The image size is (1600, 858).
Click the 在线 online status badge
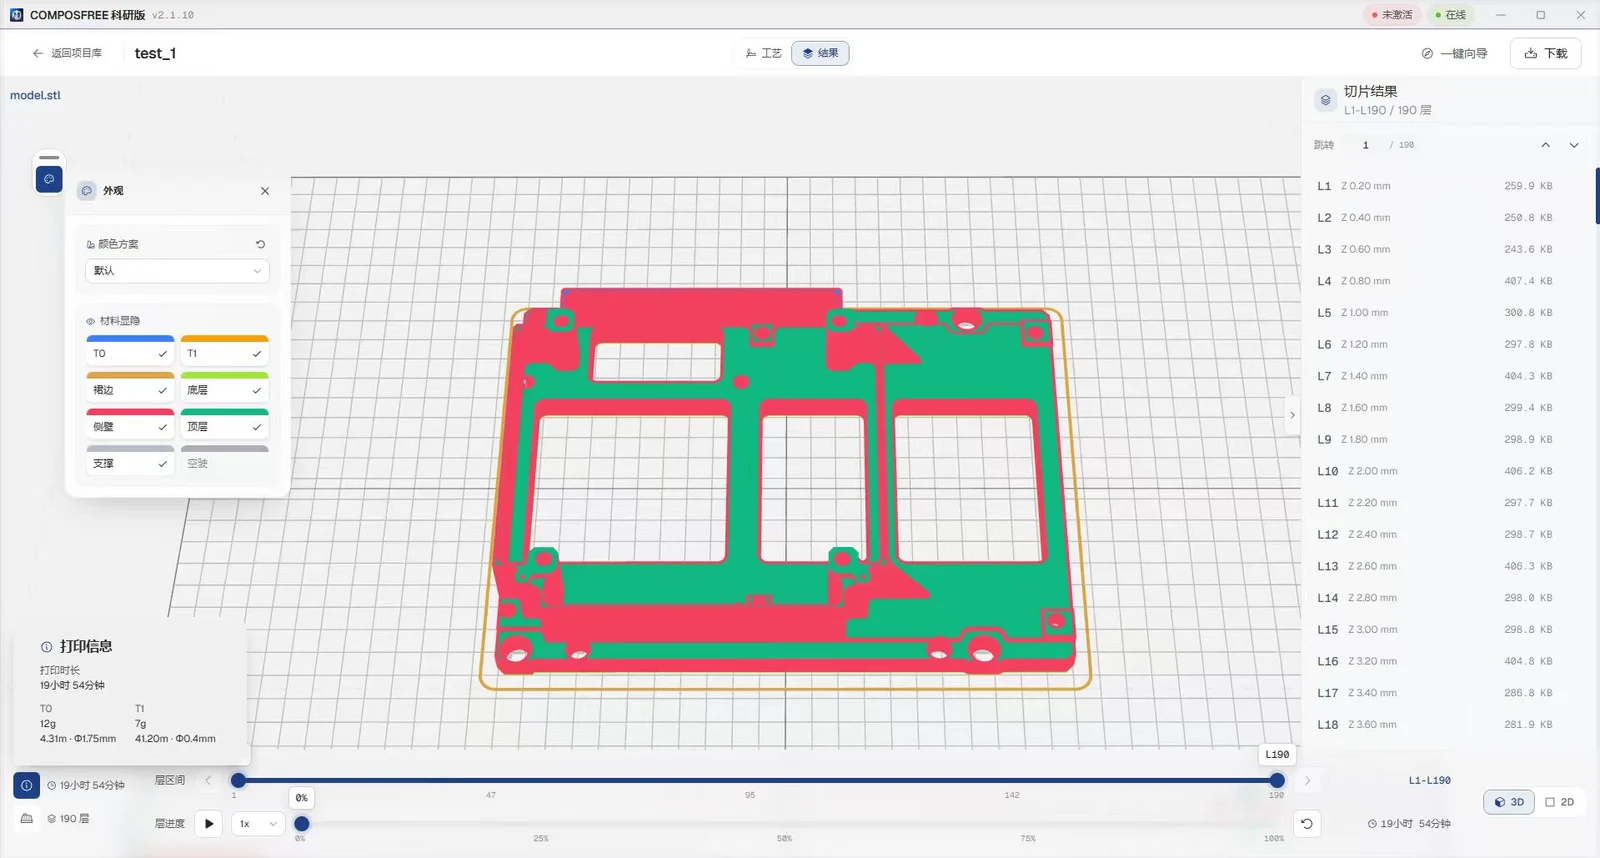(x=1451, y=15)
